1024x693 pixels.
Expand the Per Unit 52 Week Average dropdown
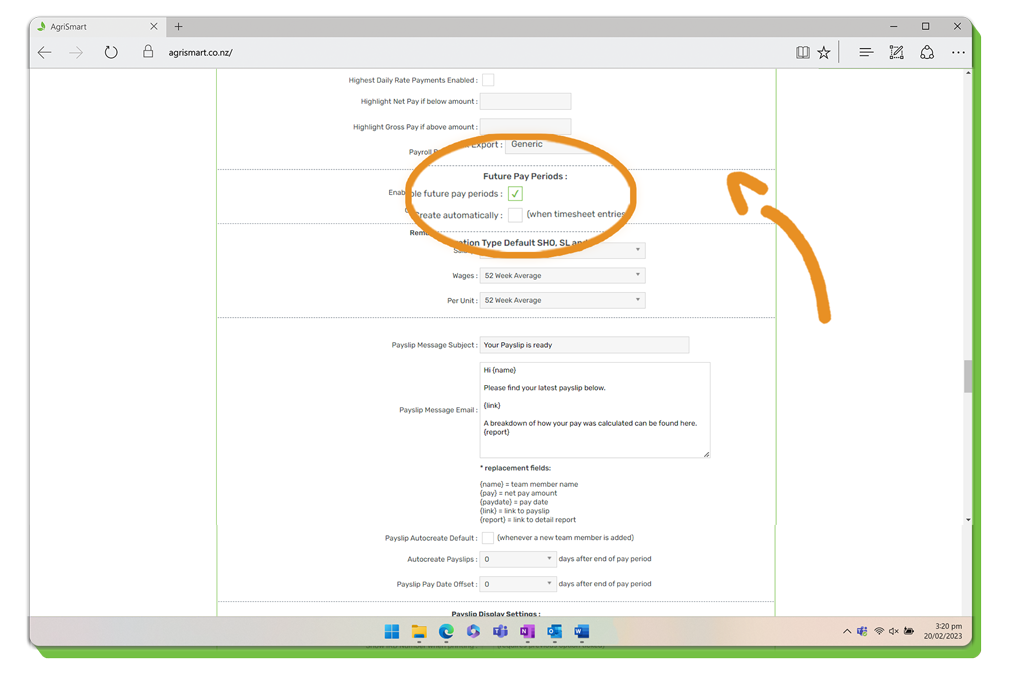[x=562, y=300]
